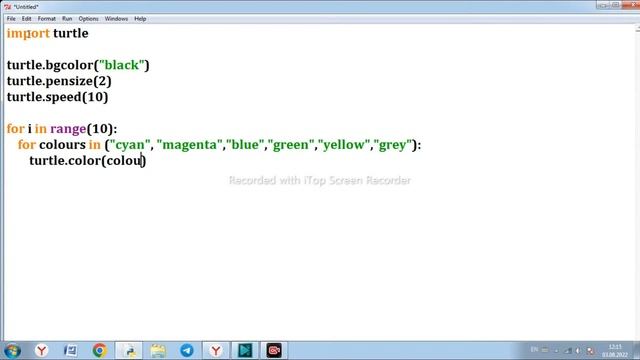Click the system clock date and time

click(x=615, y=351)
